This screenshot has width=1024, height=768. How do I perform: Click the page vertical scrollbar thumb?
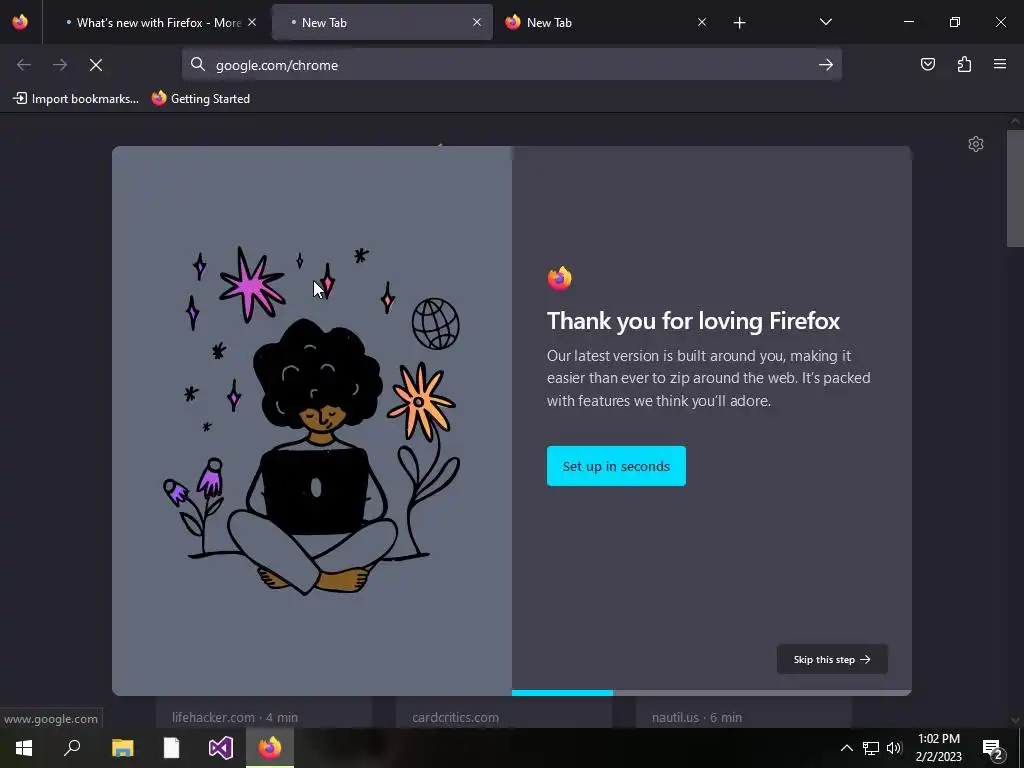tap(1015, 188)
